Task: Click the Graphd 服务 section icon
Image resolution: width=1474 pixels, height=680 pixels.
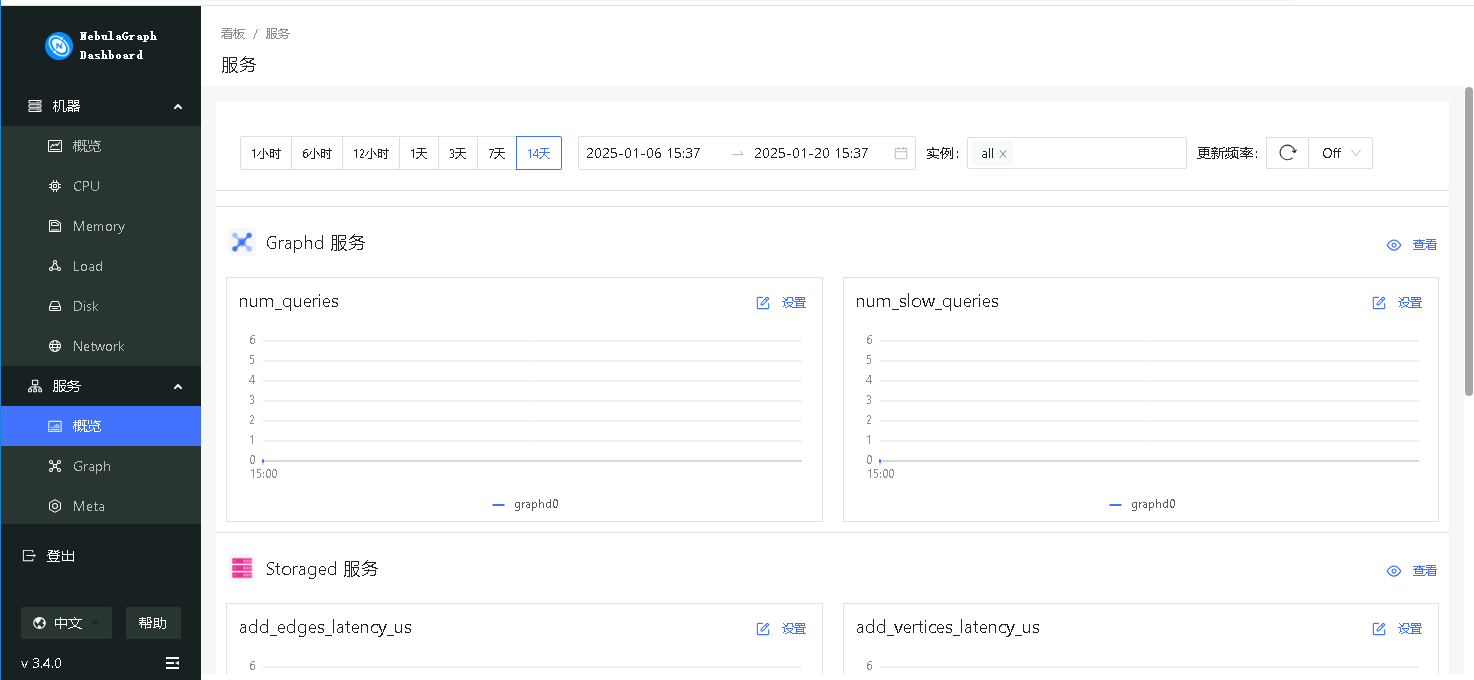Action: [242, 242]
